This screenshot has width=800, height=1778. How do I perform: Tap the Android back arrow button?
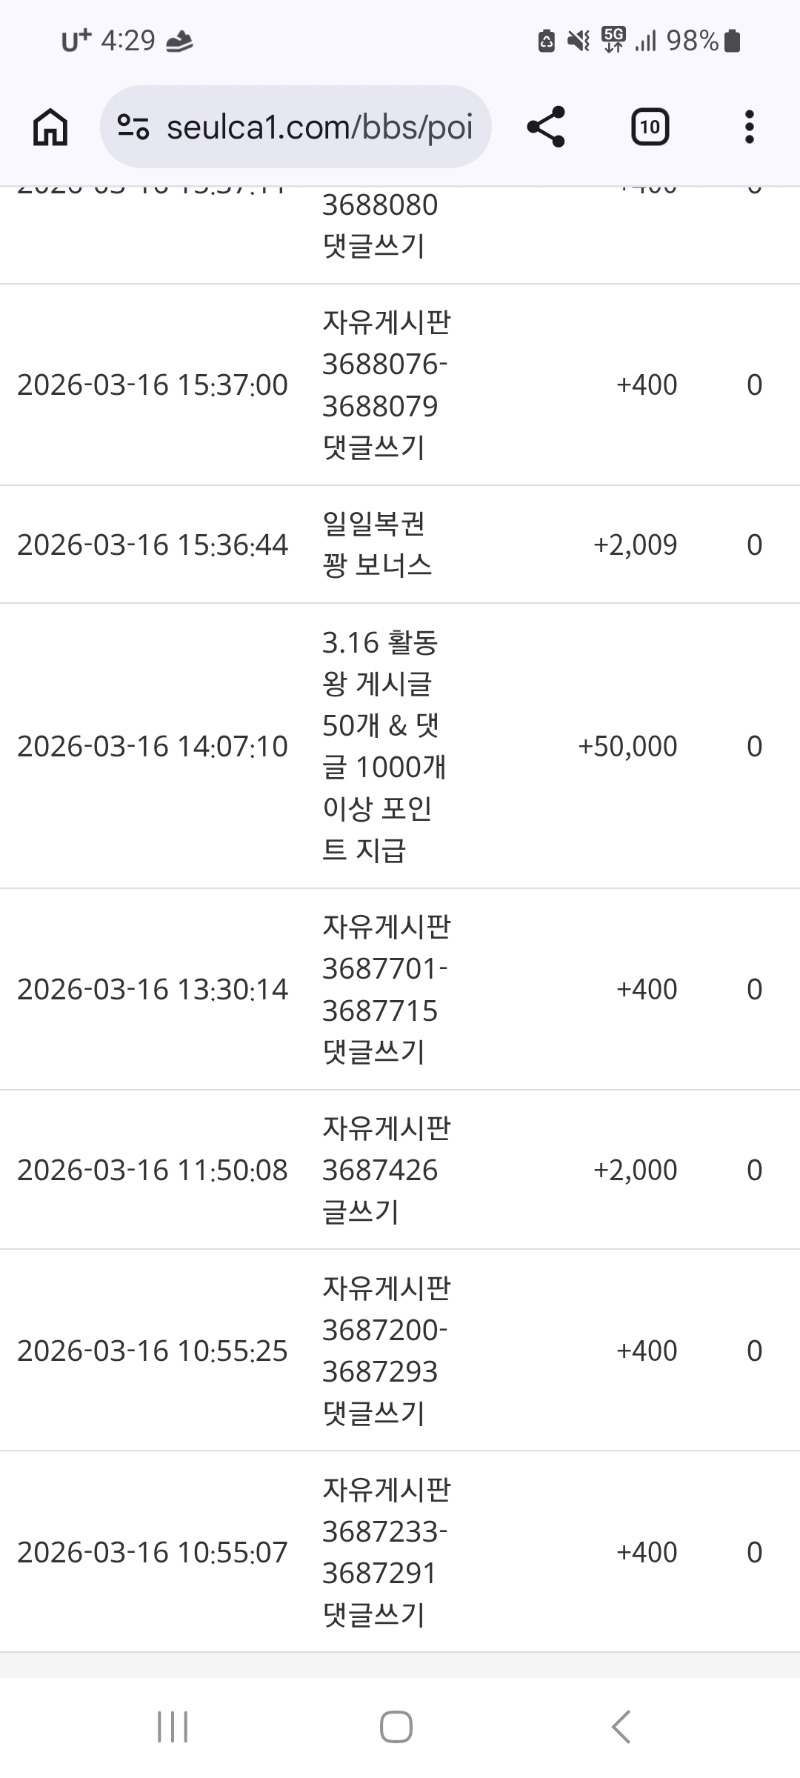pos(621,1726)
